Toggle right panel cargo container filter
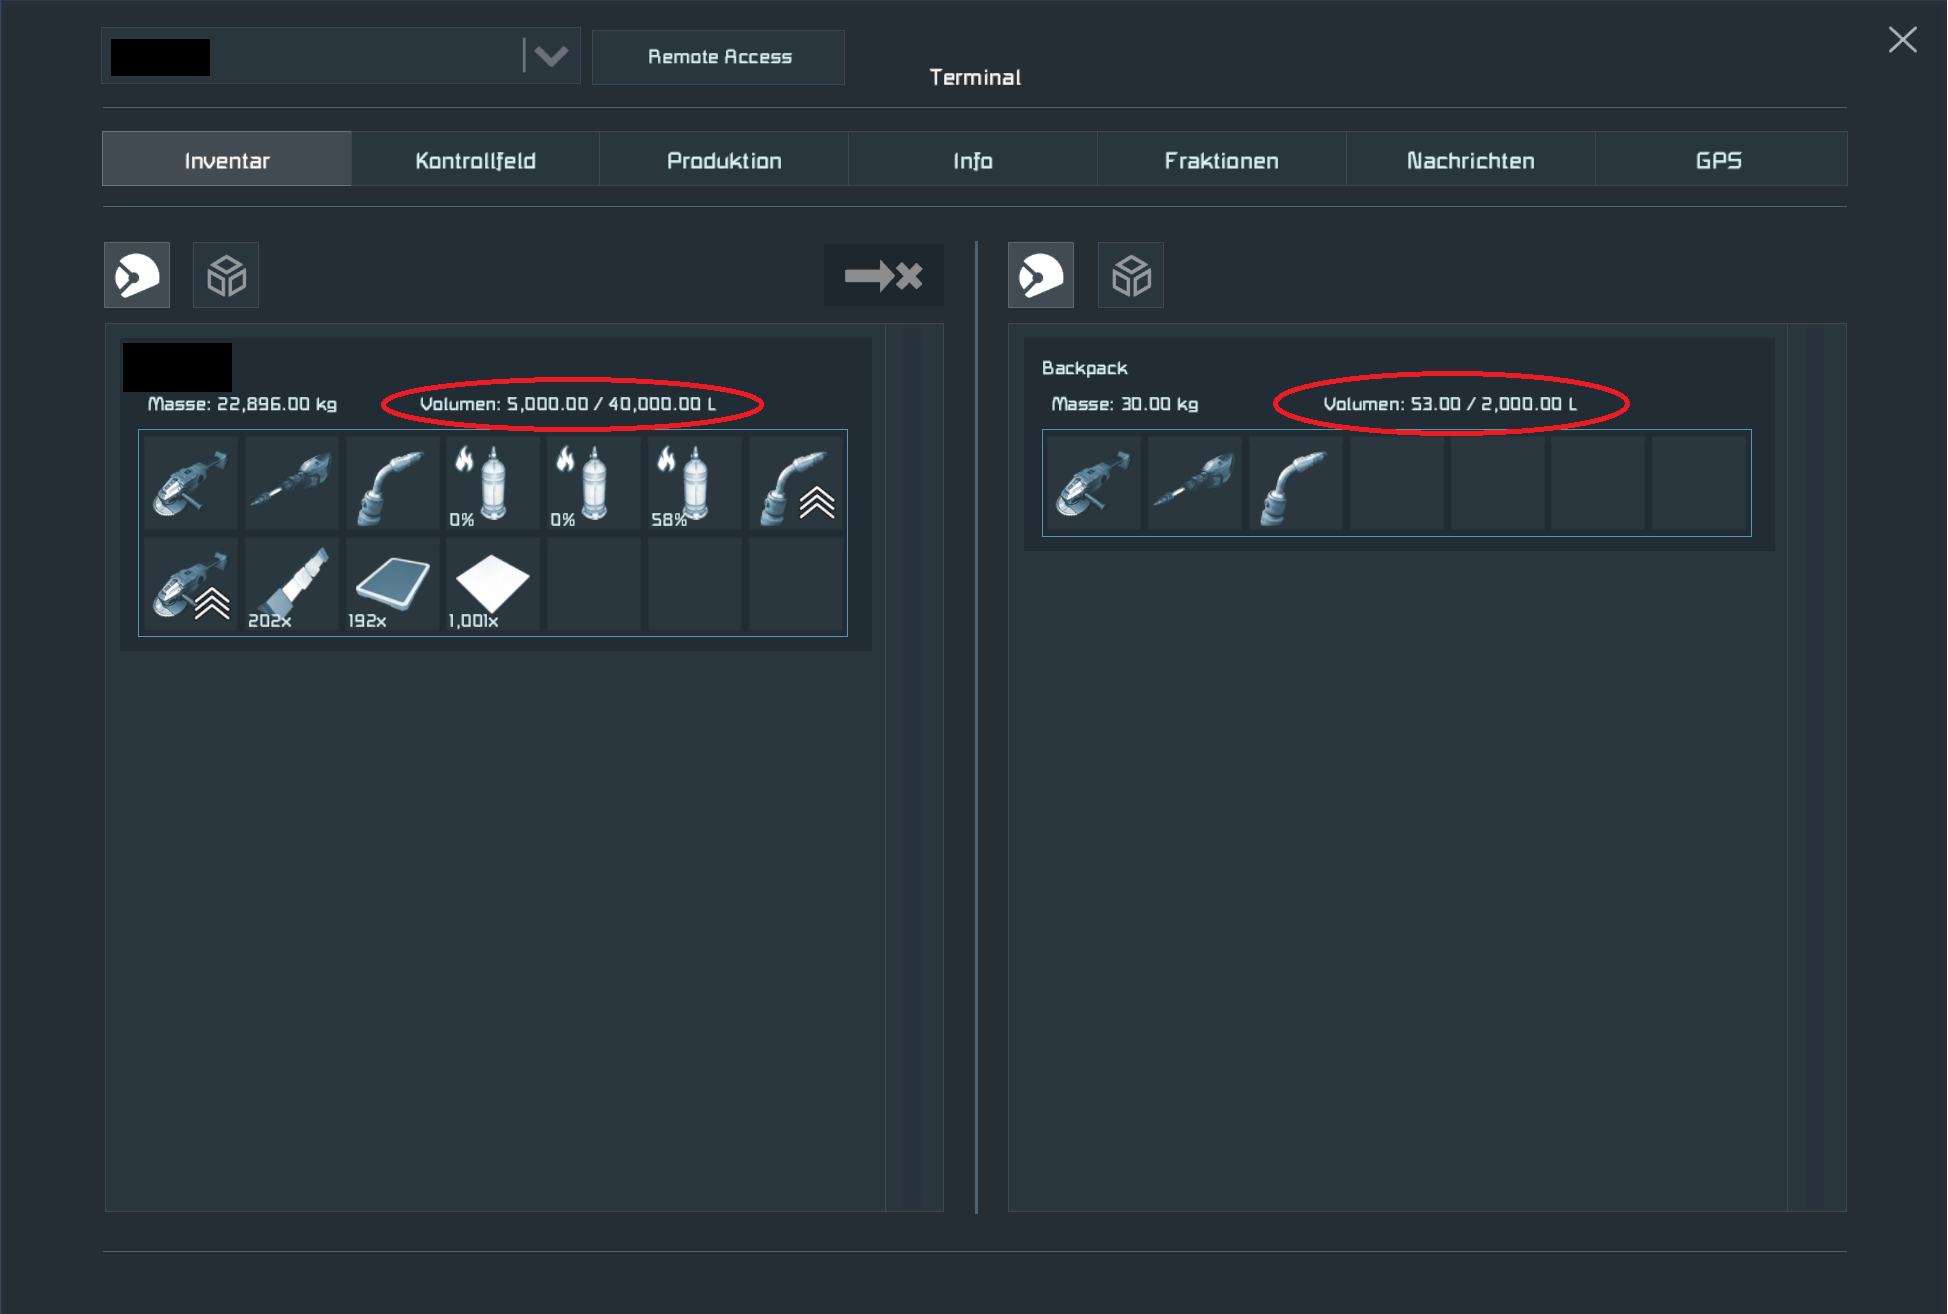This screenshot has width=1948, height=1314. pyautogui.click(x=1131, y=275)
